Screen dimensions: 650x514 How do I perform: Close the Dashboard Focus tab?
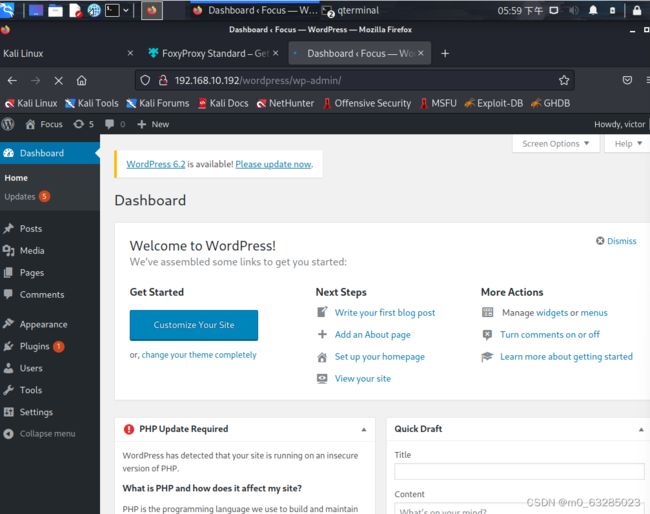tap(421, 53)
